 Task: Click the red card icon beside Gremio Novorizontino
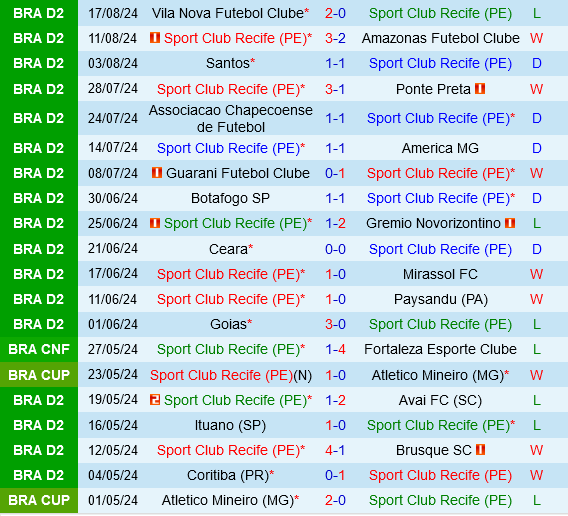pyautogui.click(x=510, y=223)
